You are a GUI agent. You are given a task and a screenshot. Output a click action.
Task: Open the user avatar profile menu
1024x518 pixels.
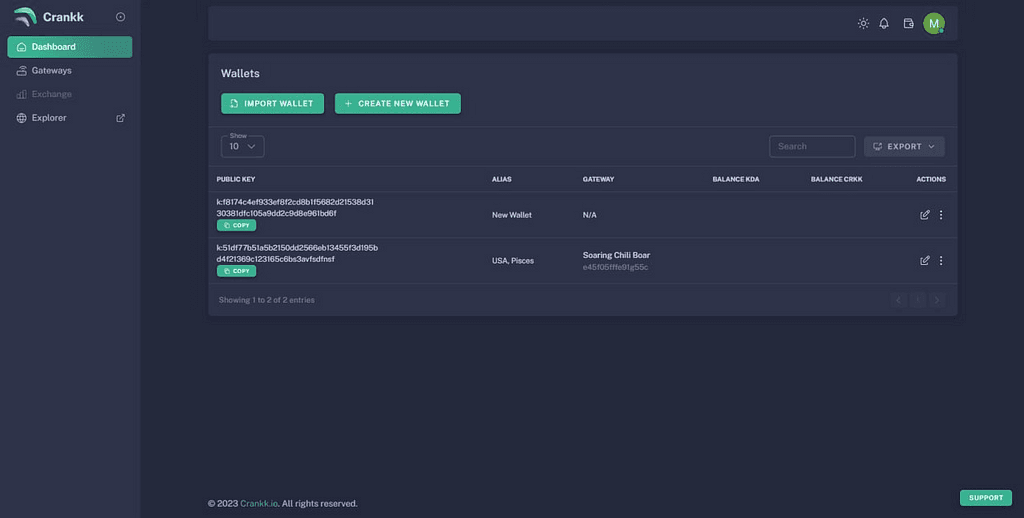tap(934, 23)
